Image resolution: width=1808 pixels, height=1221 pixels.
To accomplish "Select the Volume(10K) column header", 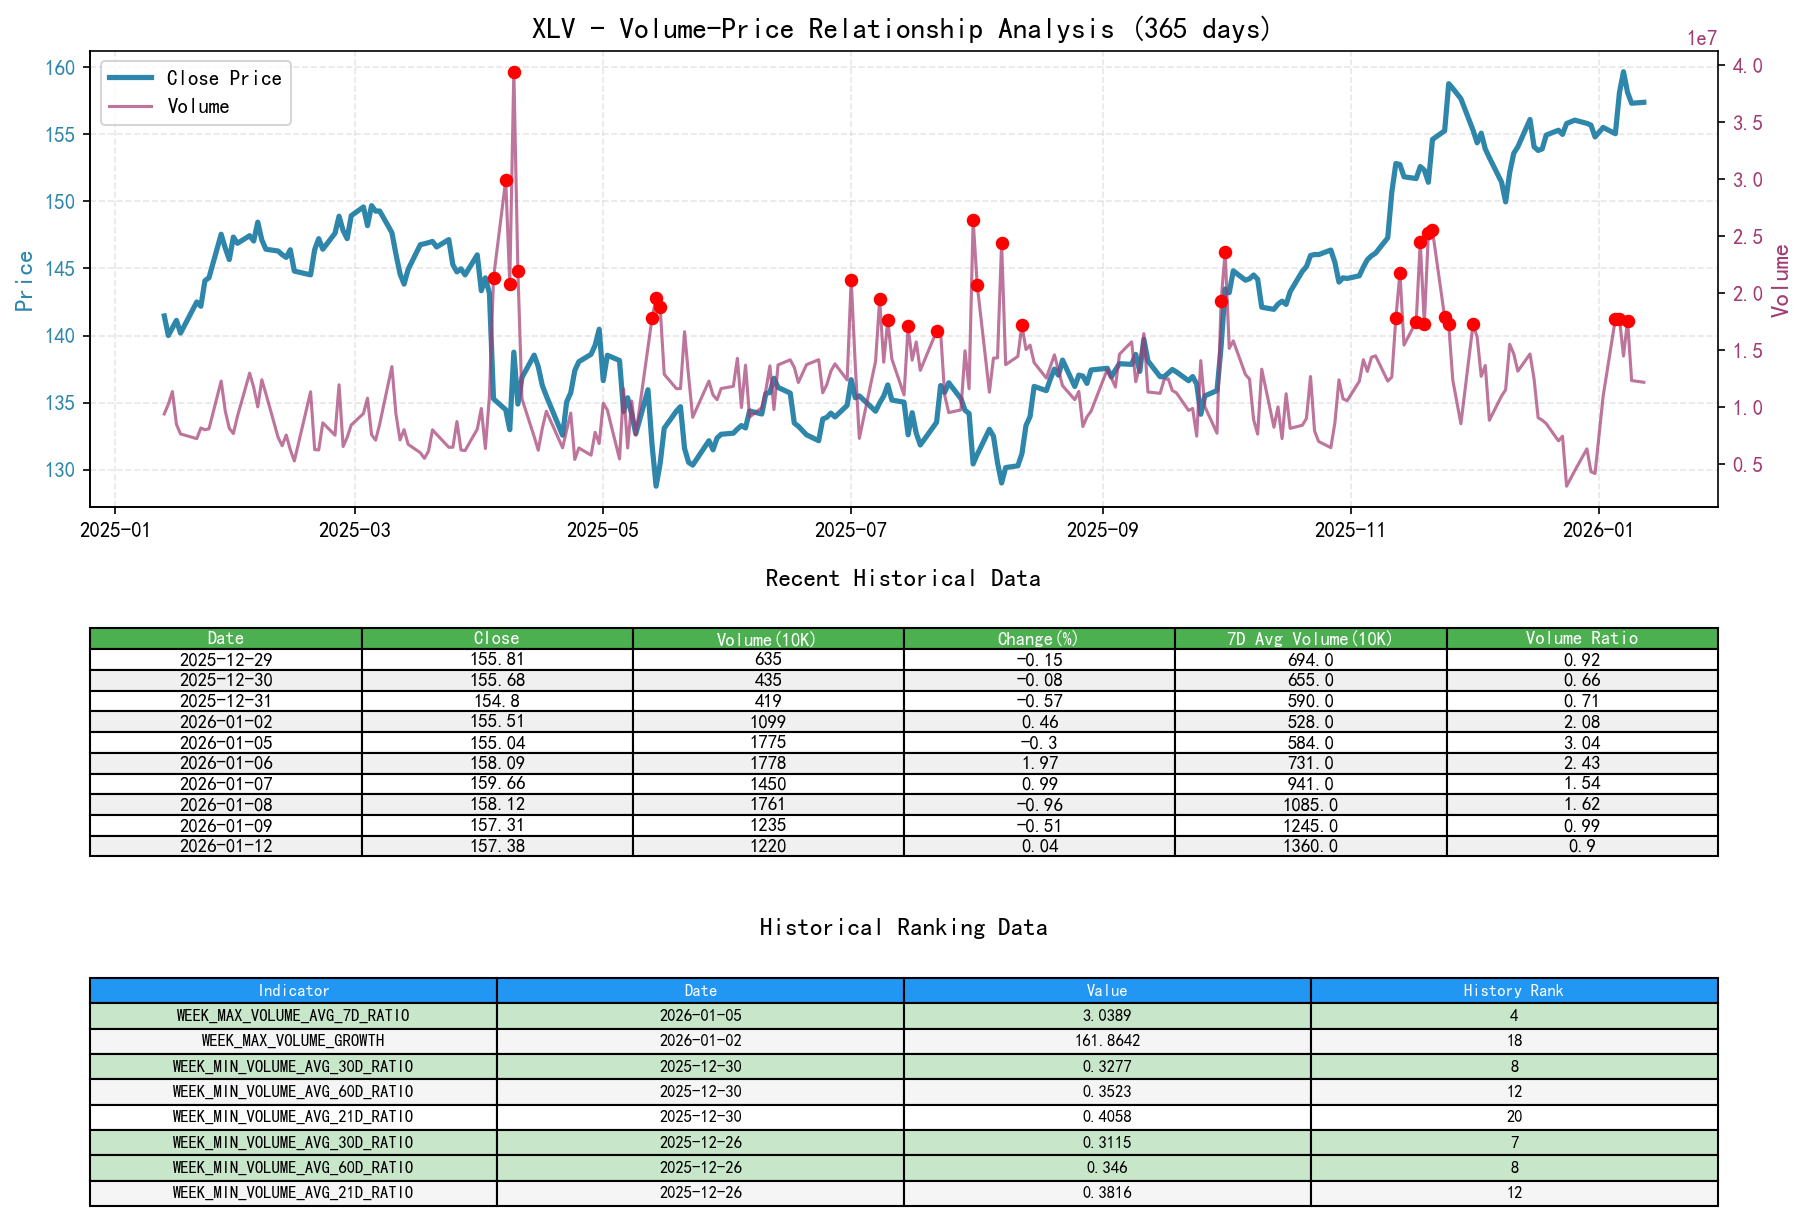I will [767, 638].
